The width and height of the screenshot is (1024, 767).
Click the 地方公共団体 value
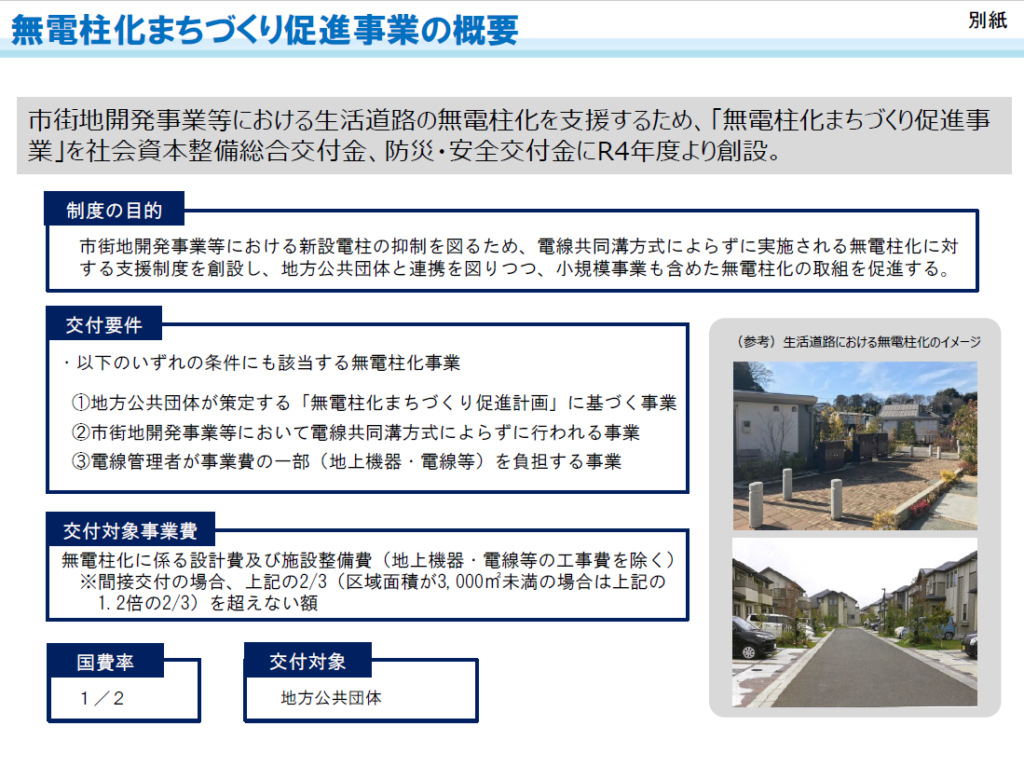[331, 698]
